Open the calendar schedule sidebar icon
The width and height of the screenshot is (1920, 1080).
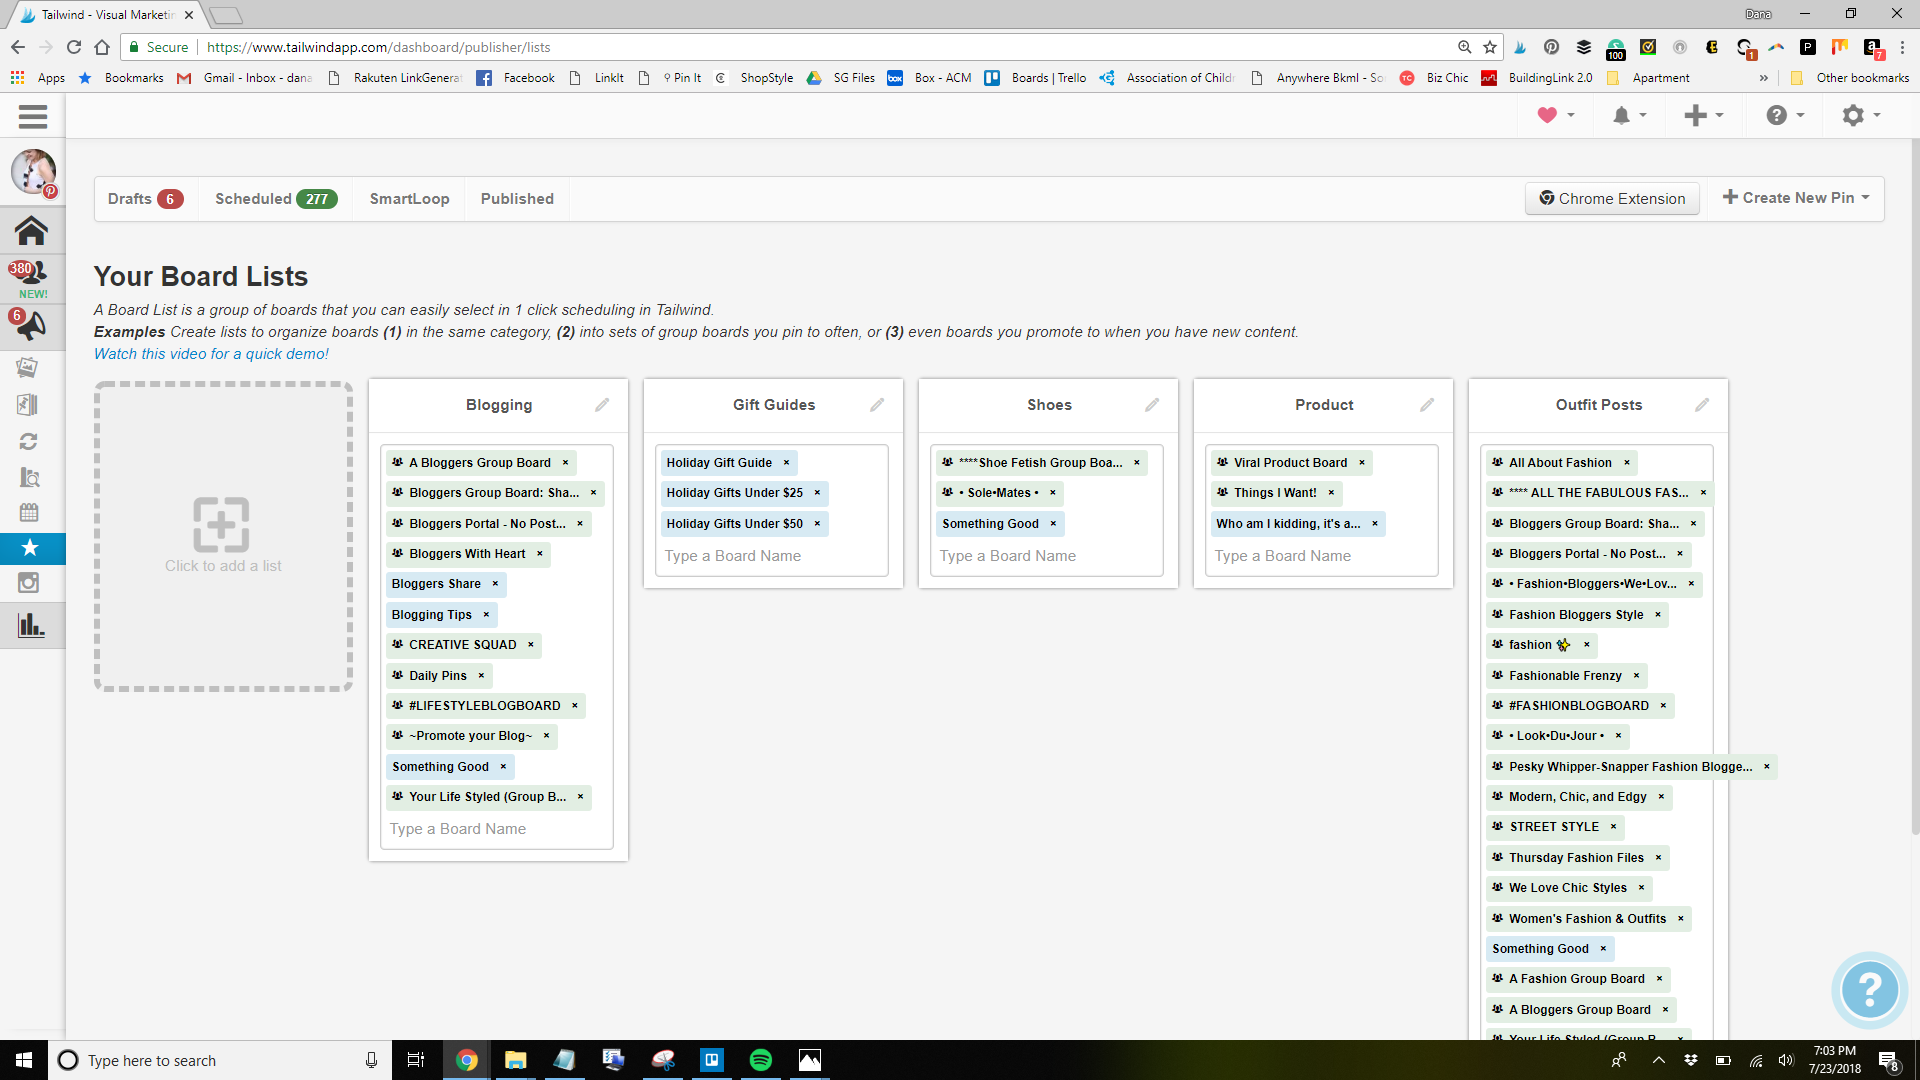[x=29, y=512]
